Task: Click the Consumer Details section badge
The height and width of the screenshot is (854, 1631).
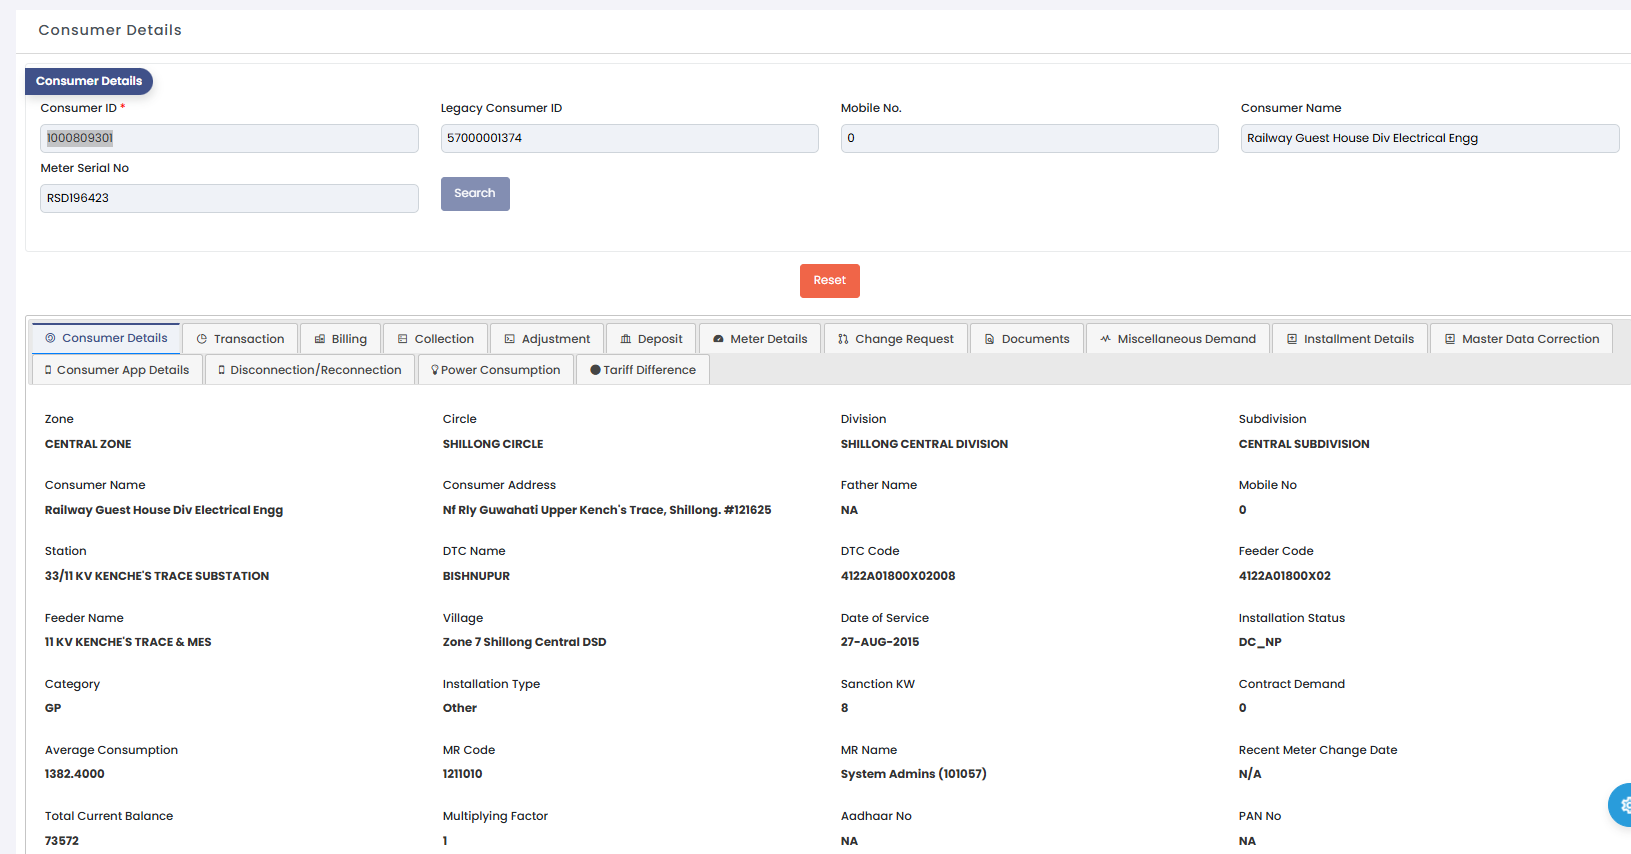Action: [89, 81]
